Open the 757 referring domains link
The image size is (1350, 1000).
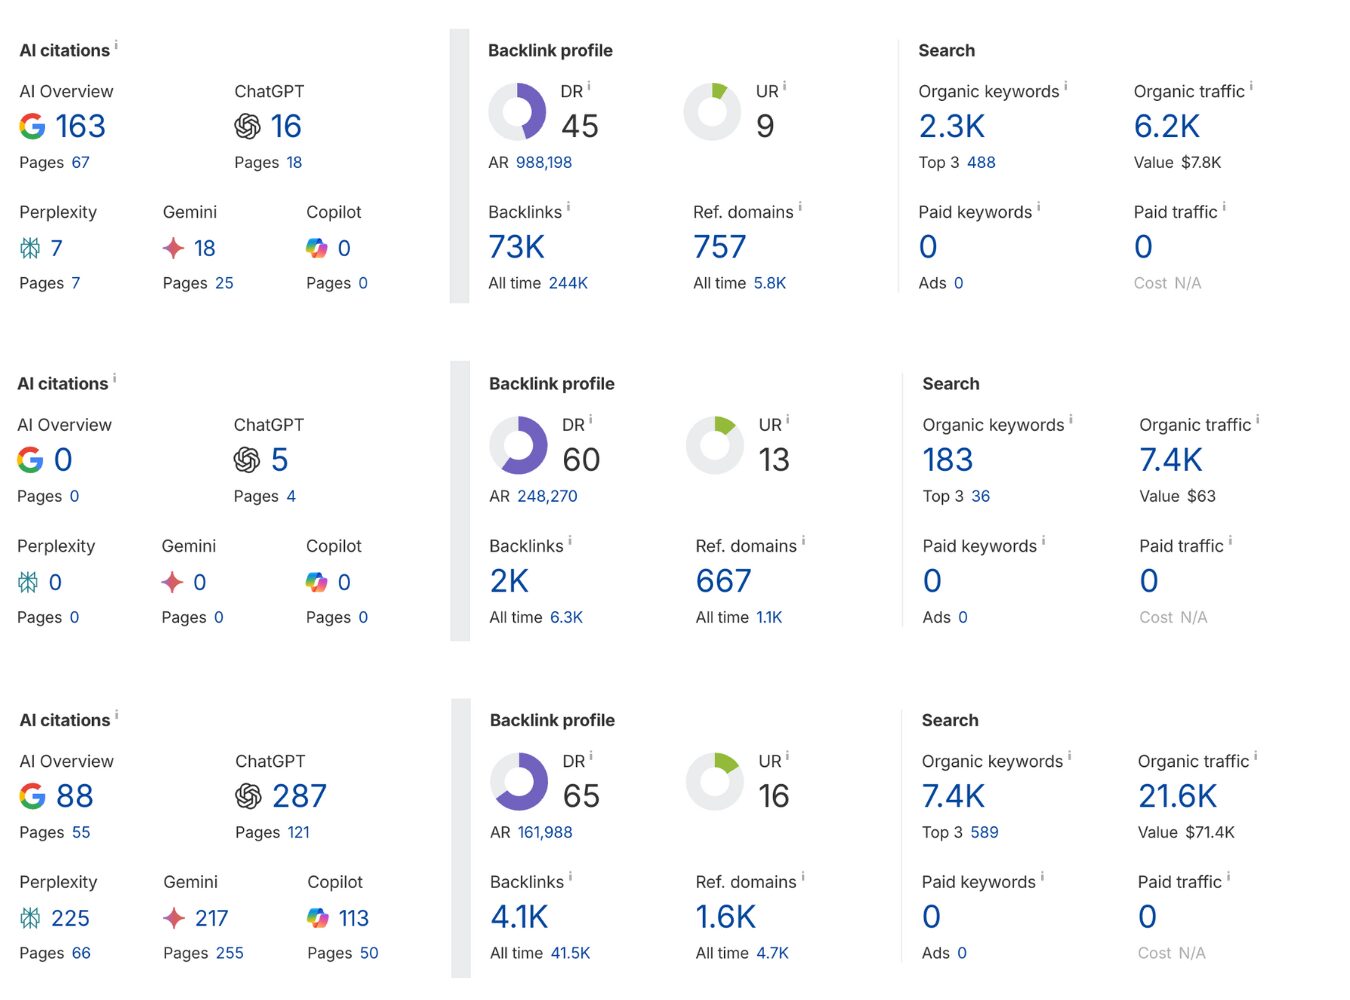719,247
